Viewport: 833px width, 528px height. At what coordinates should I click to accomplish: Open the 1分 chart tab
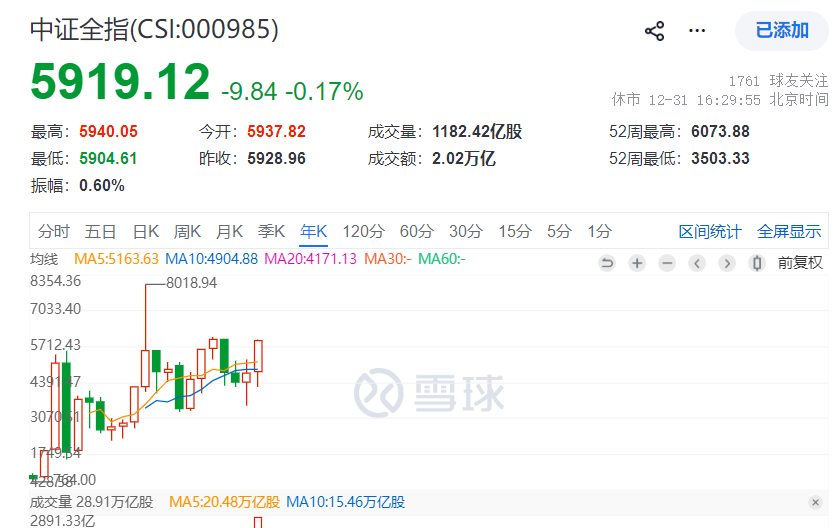pos(599,232)
